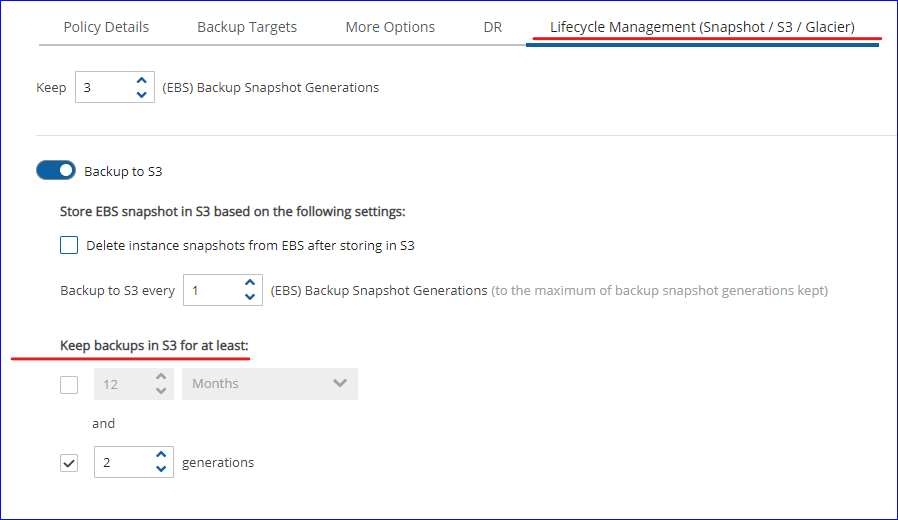Switch to the Policy Details tab

[106, 27]
